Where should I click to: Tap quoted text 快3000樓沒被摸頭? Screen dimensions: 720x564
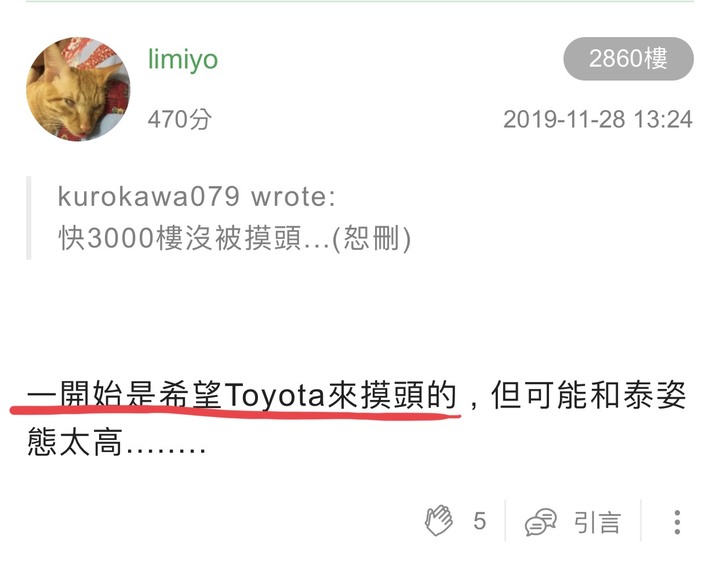coord(180,238)
